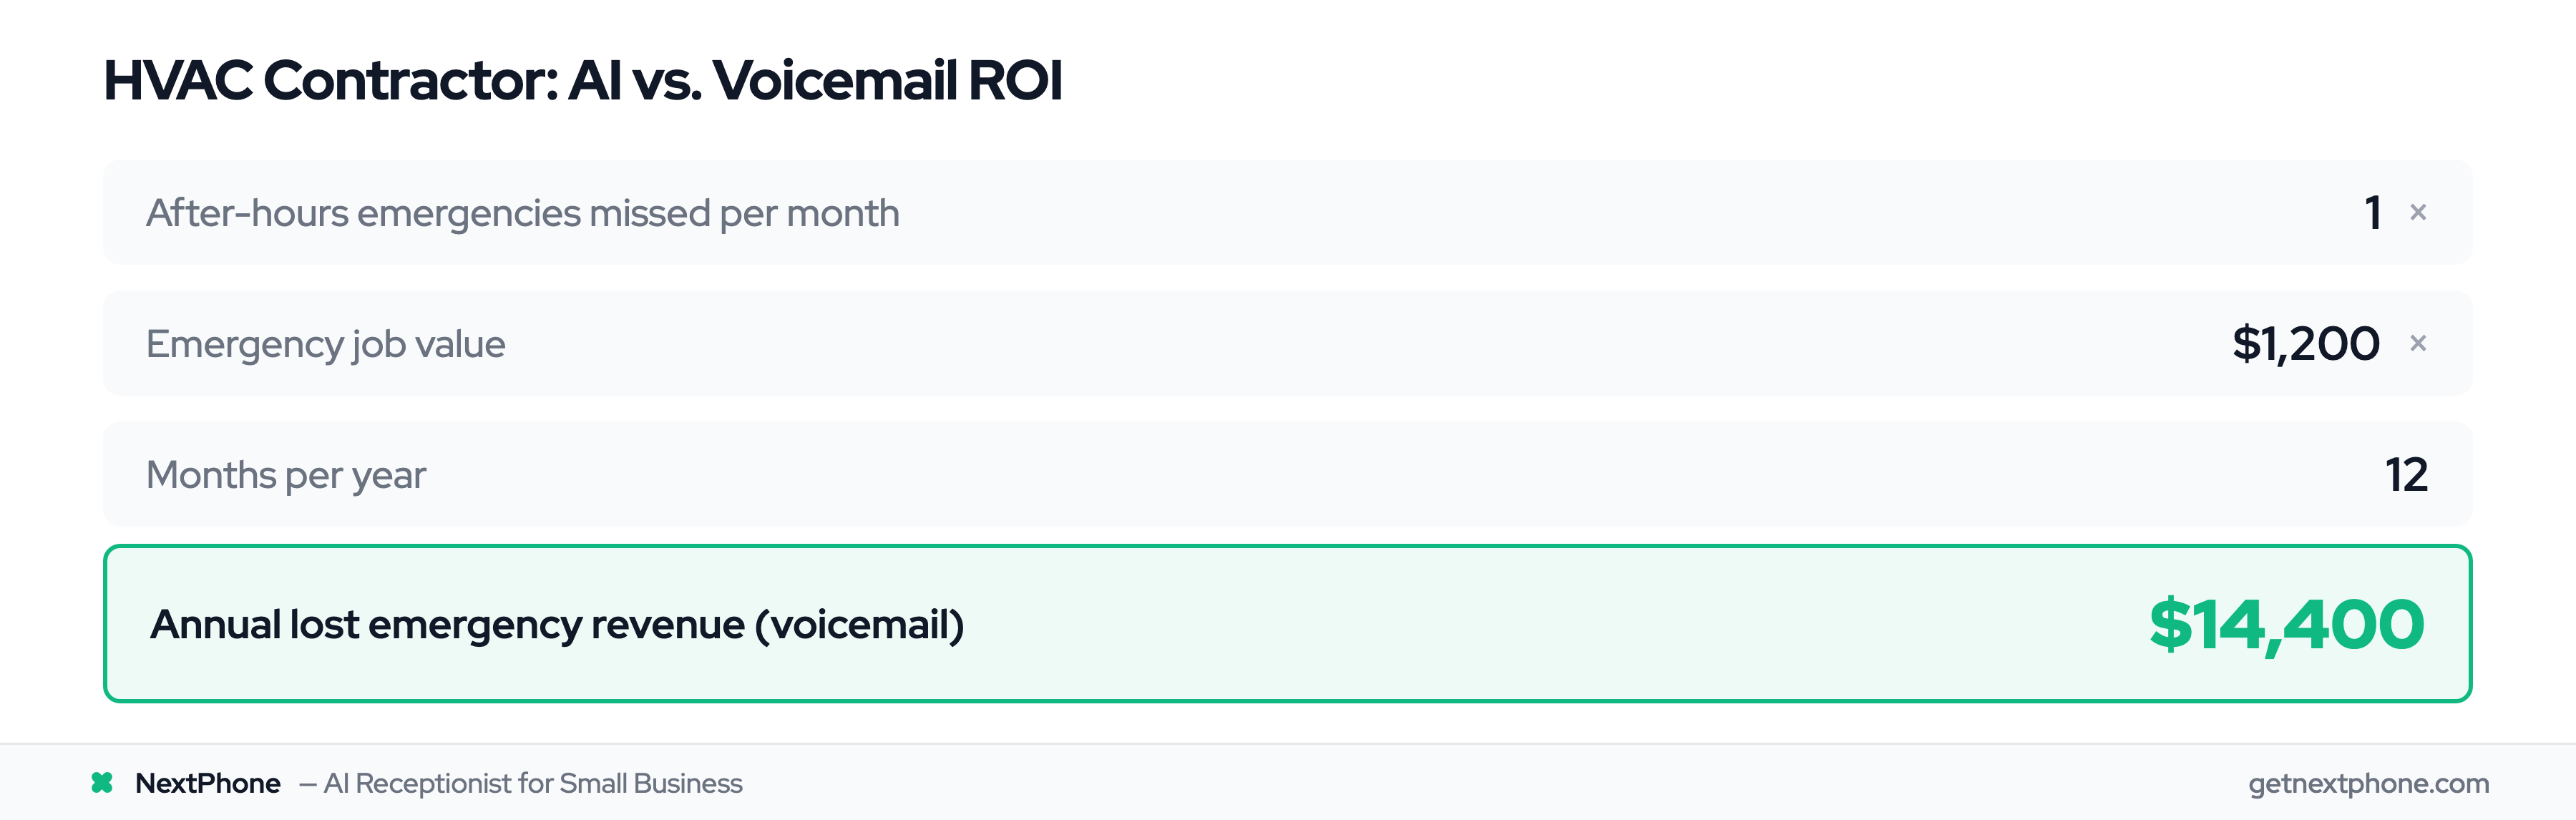Viewport: 2576px width, 820px height.
Task: Click the clear icon in the Emergency job value row
Action: point(2419,343)
